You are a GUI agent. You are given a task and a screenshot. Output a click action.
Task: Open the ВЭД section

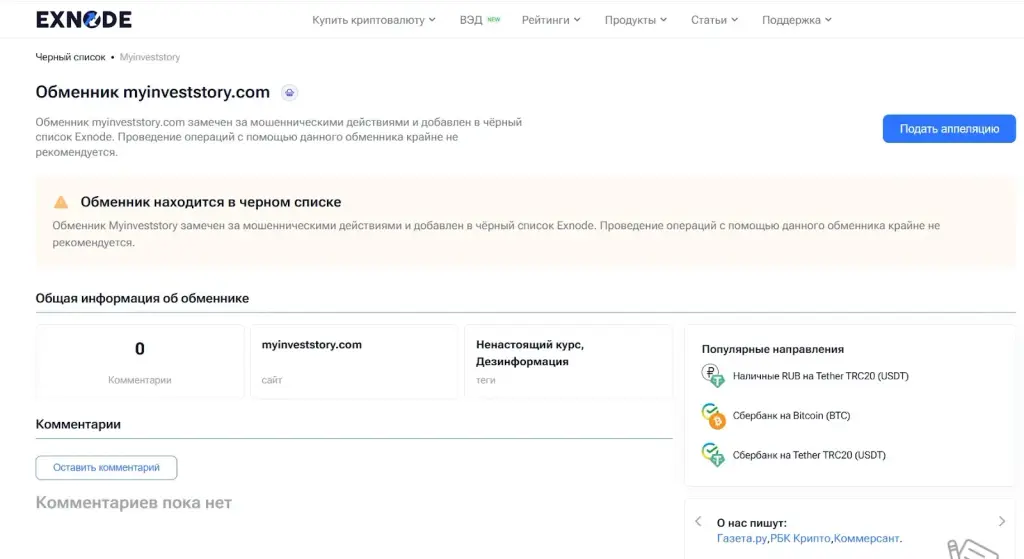coord(479,20)
